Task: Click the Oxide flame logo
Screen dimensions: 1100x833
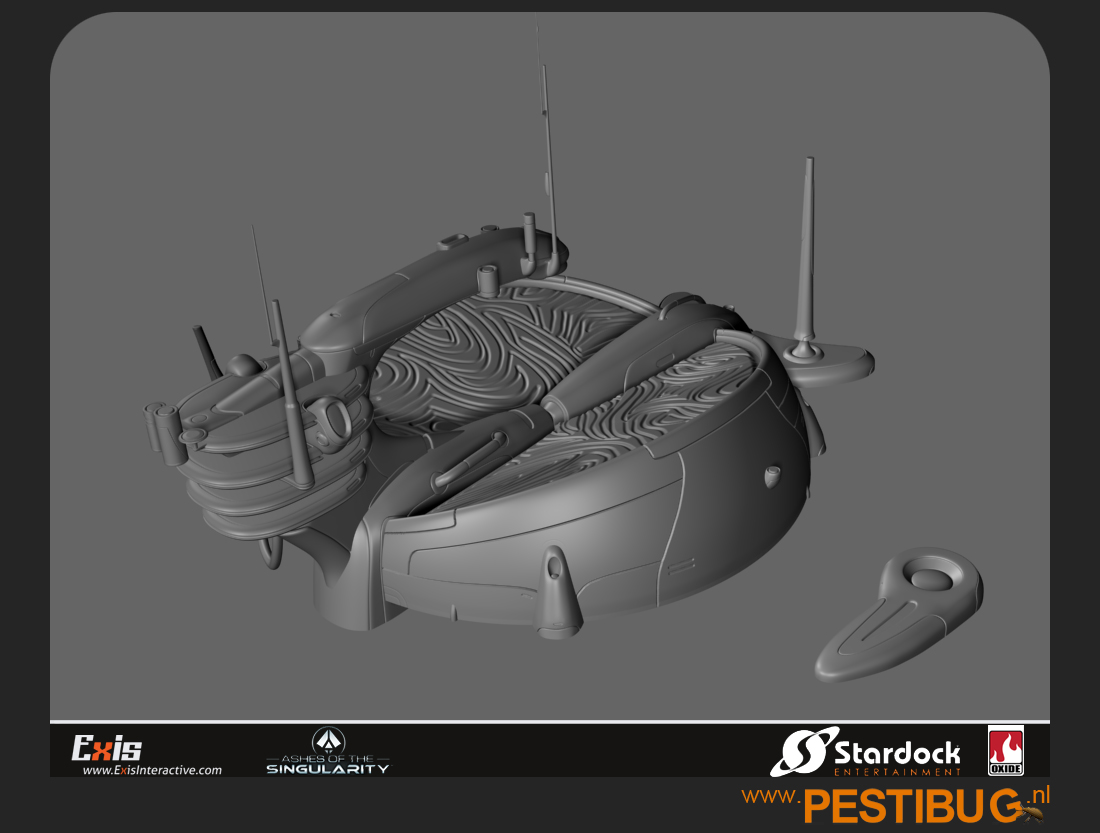Action: [1006, 751]
